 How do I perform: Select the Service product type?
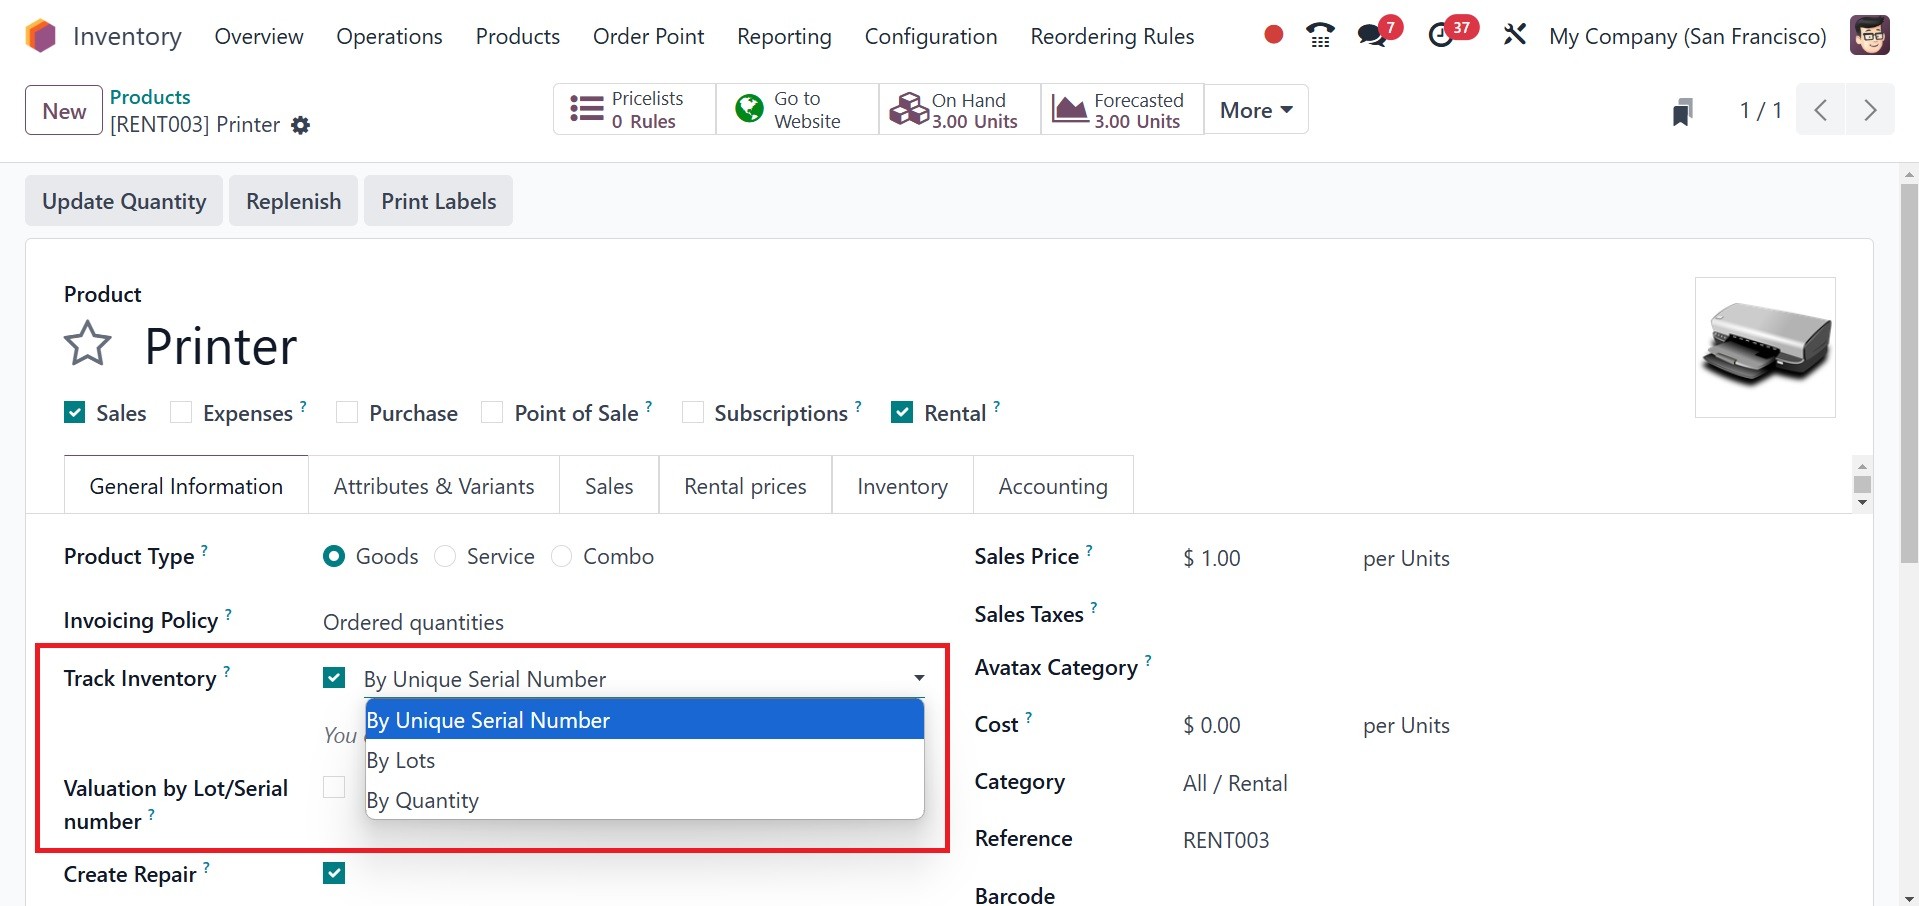coord(446,557)
